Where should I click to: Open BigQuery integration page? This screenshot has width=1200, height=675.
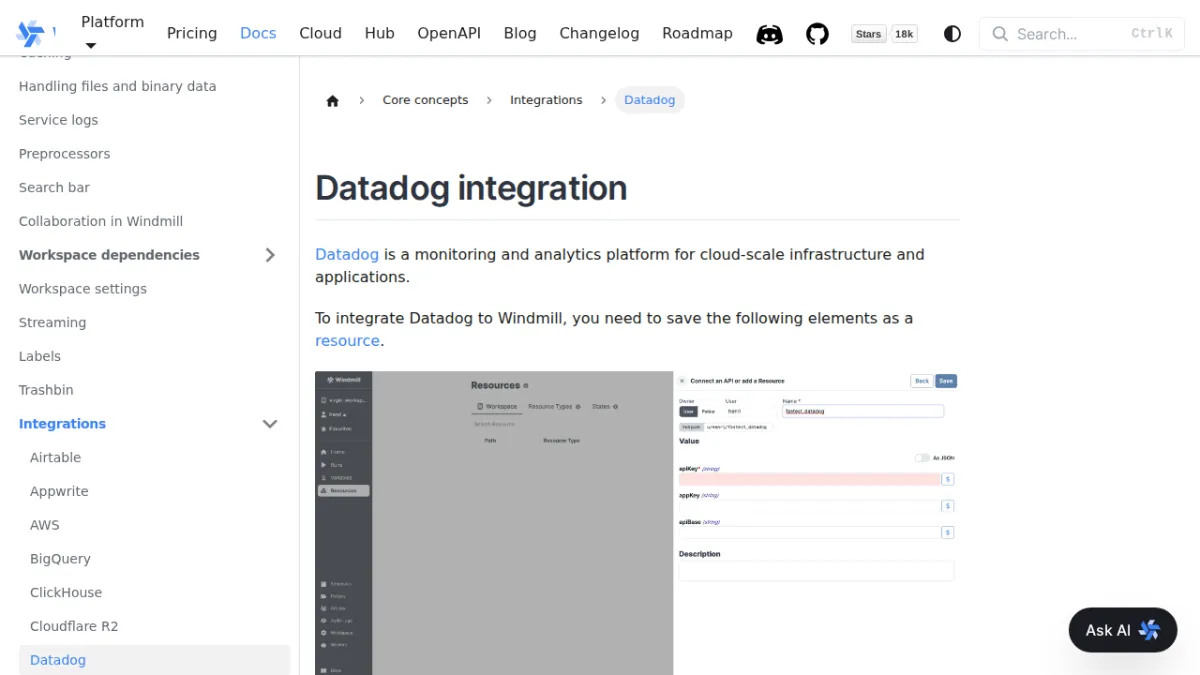(60, 559)
